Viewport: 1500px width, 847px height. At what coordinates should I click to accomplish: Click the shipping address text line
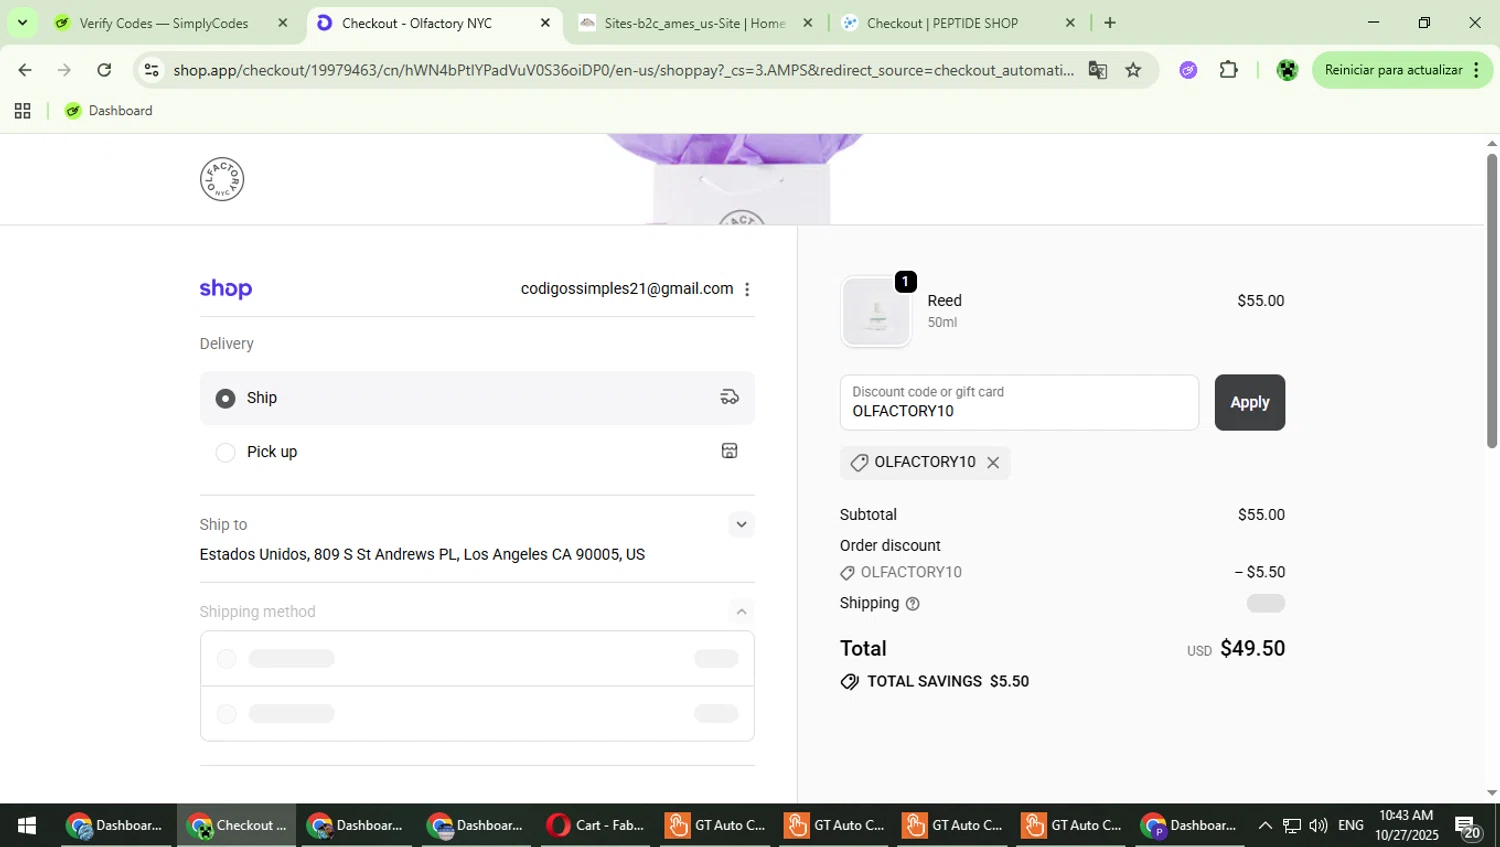[422, 554]
